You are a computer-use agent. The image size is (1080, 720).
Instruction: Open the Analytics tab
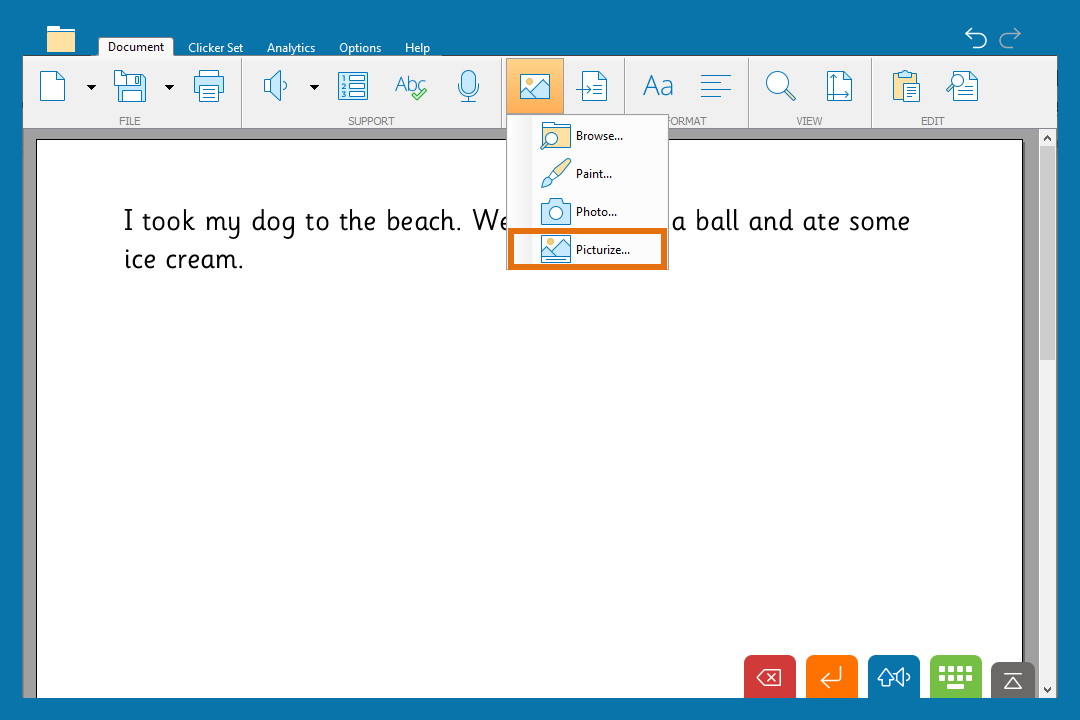point(291,47)
